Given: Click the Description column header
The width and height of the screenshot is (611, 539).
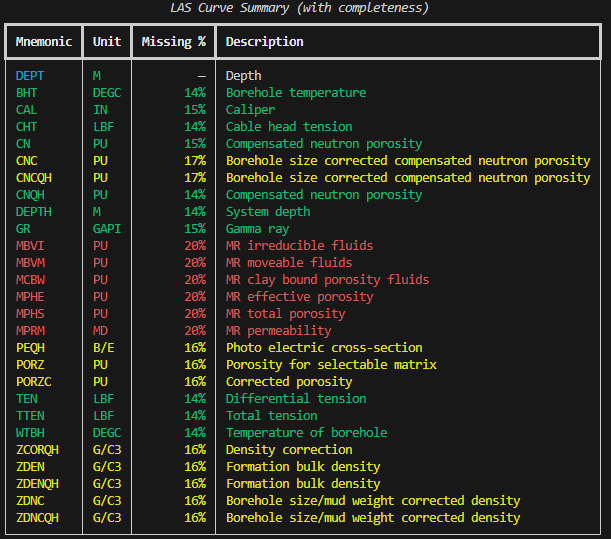Looking at the screenshot, I should [265, 42].
